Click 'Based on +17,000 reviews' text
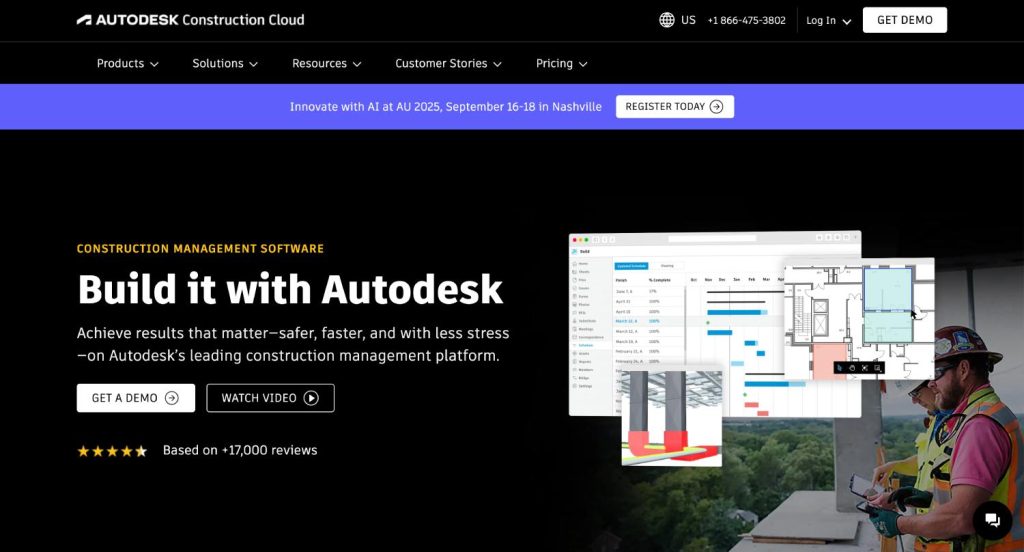 pyautogui.click(x=240, y=450)
